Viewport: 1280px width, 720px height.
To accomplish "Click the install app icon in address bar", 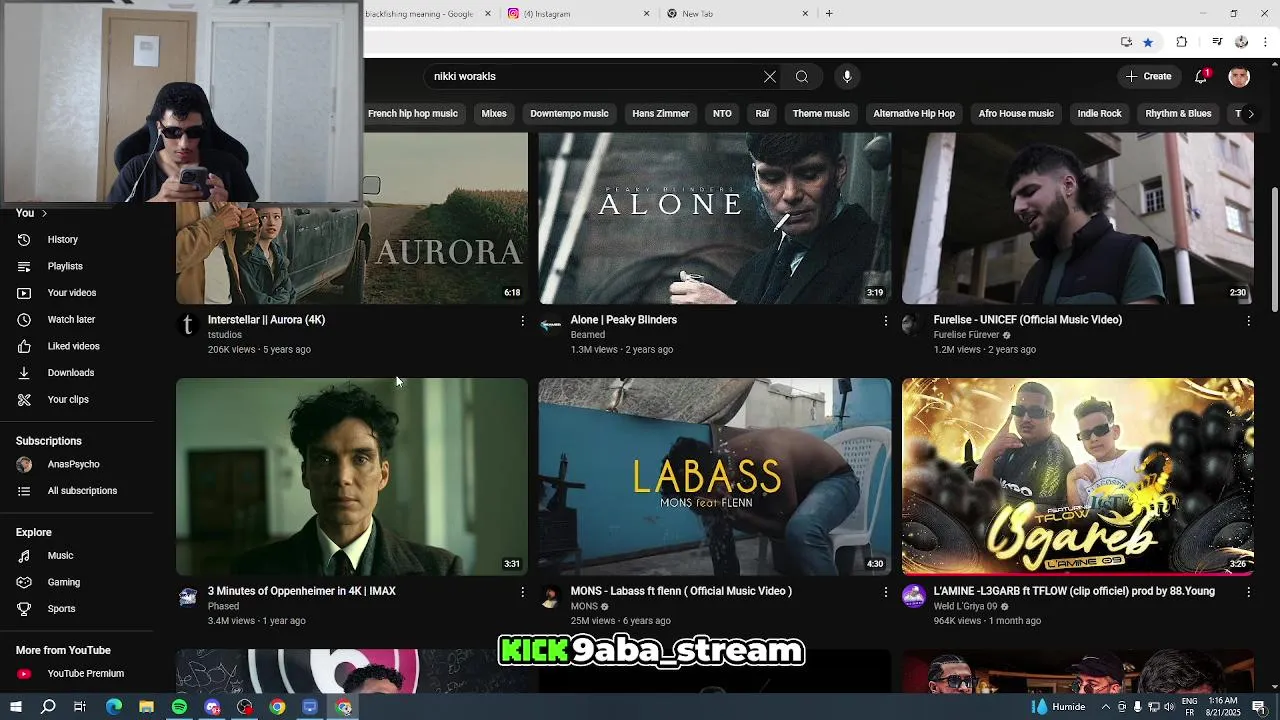I will pos(1127,42).
